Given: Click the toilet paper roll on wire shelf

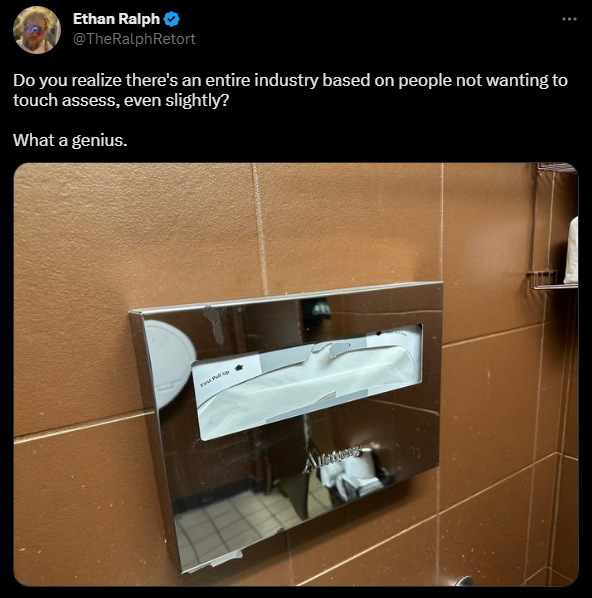Looking at the screenshot, I should coord(571,250).
